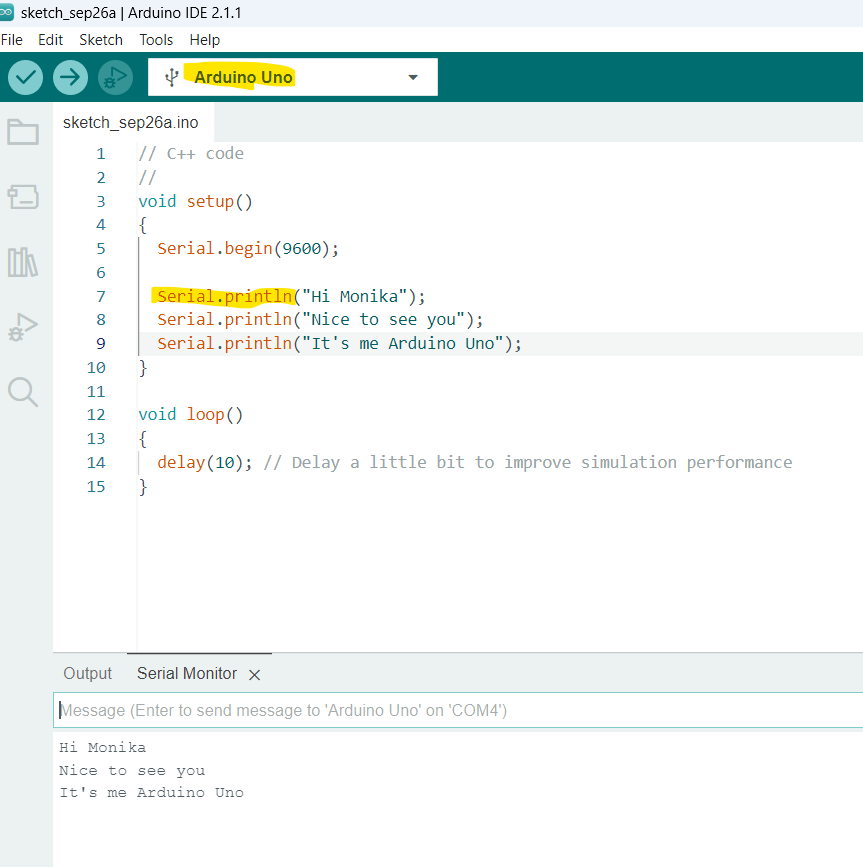This screenshot has height=867, width=863.
Task: Expand the Arduino Uno board dropdown
Action: tap(413, 77)
